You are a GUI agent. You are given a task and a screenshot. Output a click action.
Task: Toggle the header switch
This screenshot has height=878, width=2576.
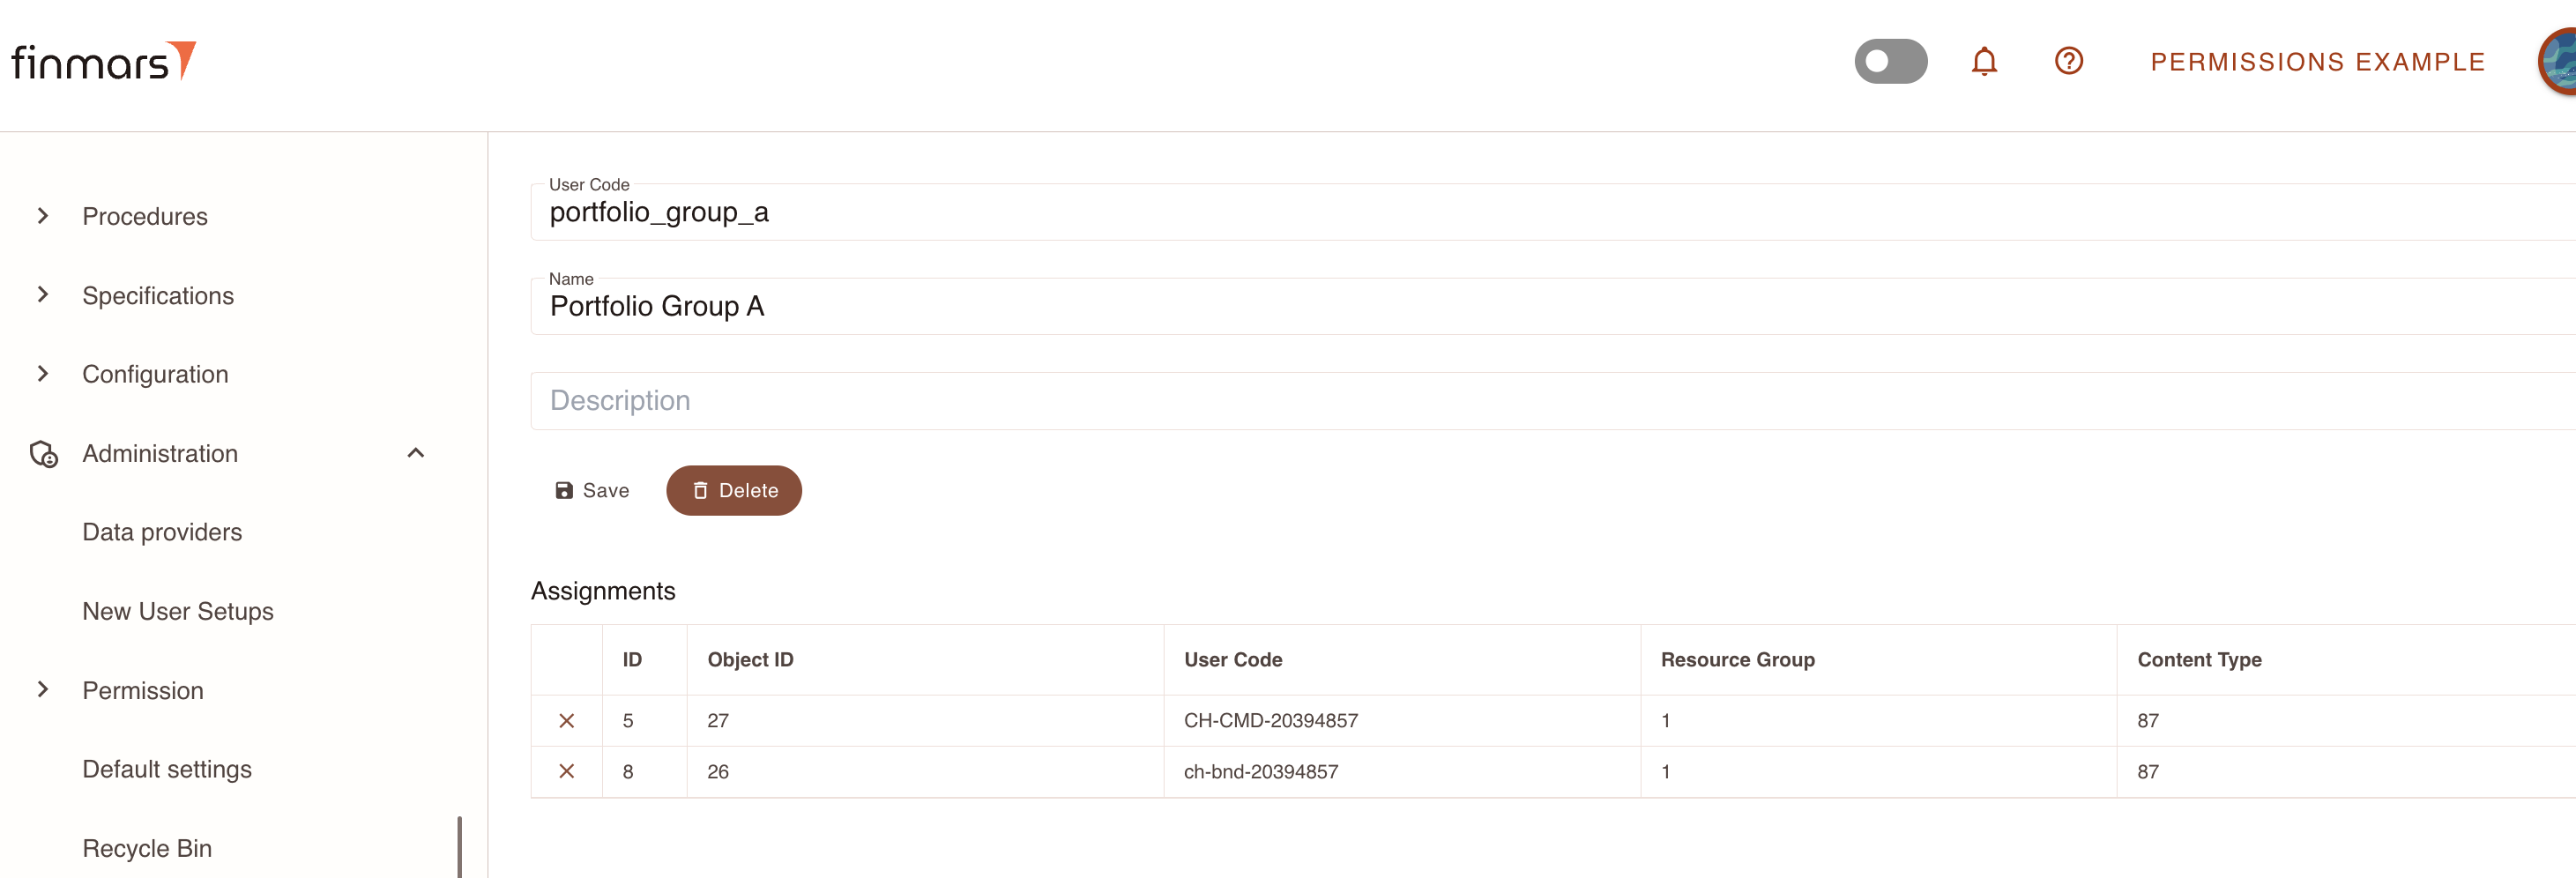[x=1890, y=61]
